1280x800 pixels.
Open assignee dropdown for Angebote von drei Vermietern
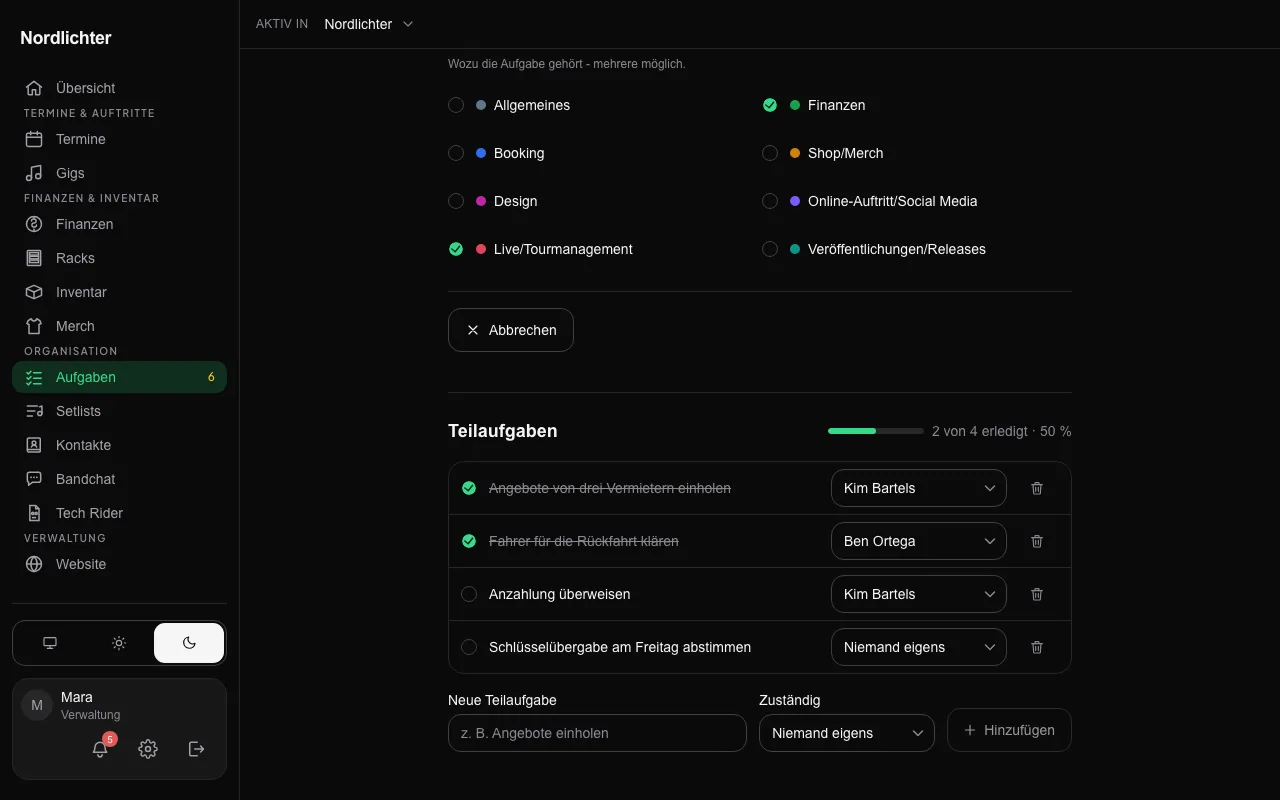(919, 488)
